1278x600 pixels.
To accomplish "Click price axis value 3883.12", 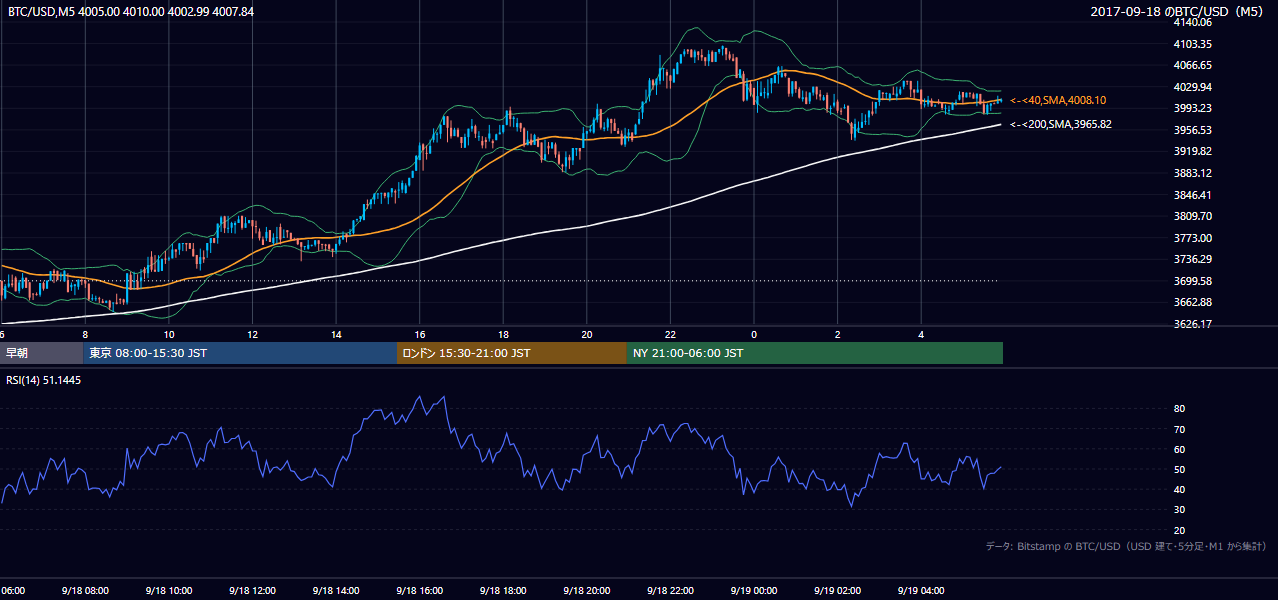I will click(1193, 173).
